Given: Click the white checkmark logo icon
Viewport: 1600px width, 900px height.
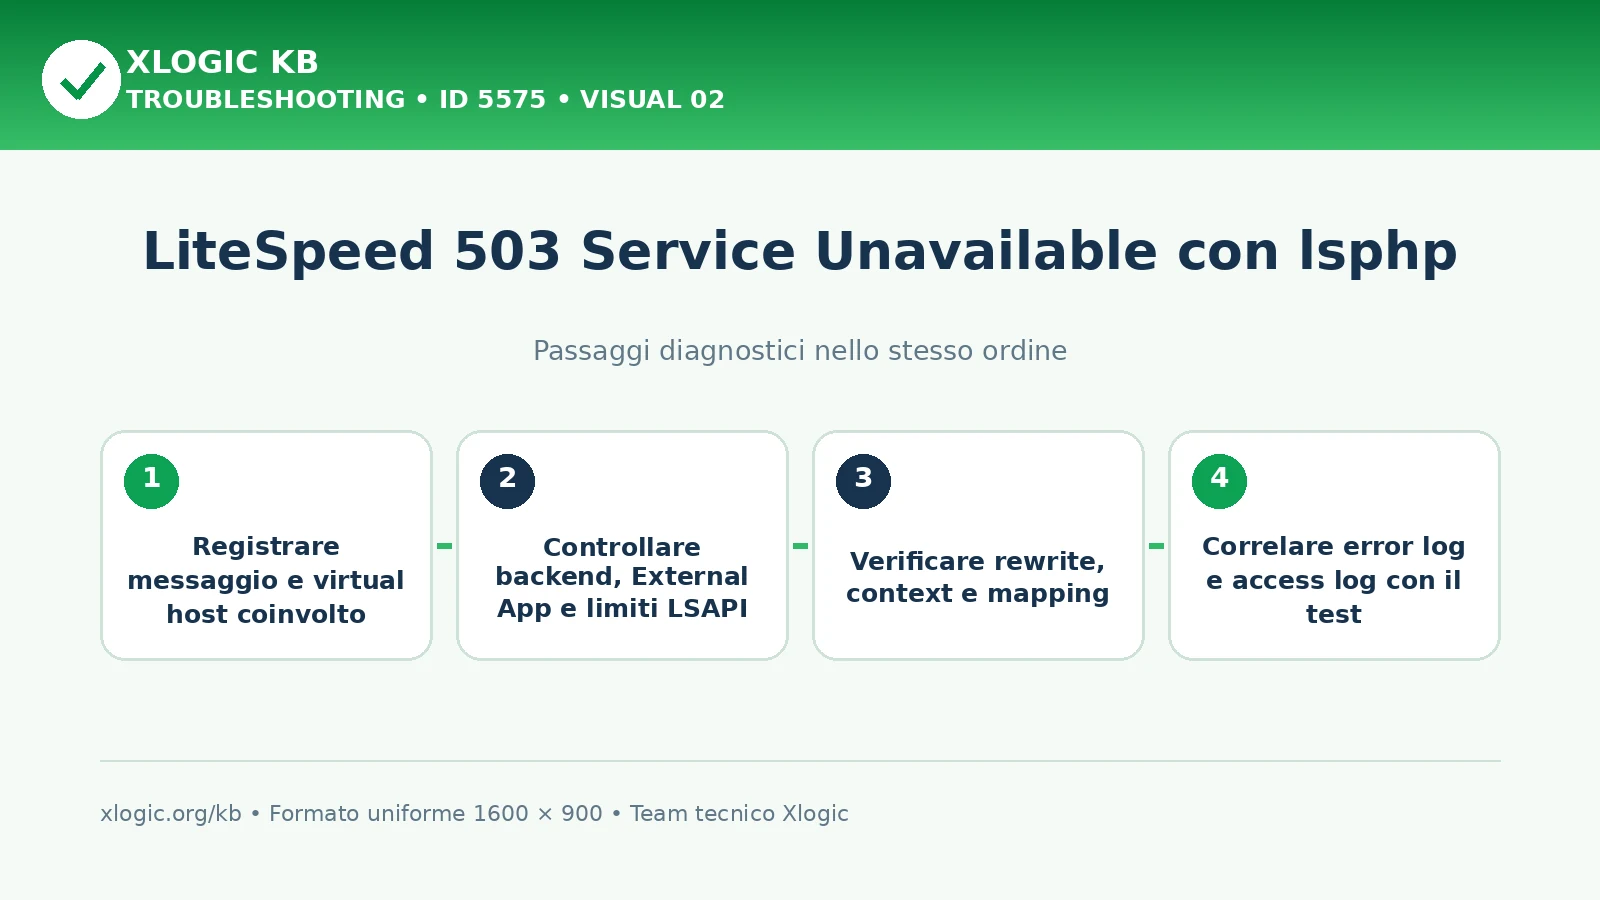Looking at the screenshot, I should 81,79.
